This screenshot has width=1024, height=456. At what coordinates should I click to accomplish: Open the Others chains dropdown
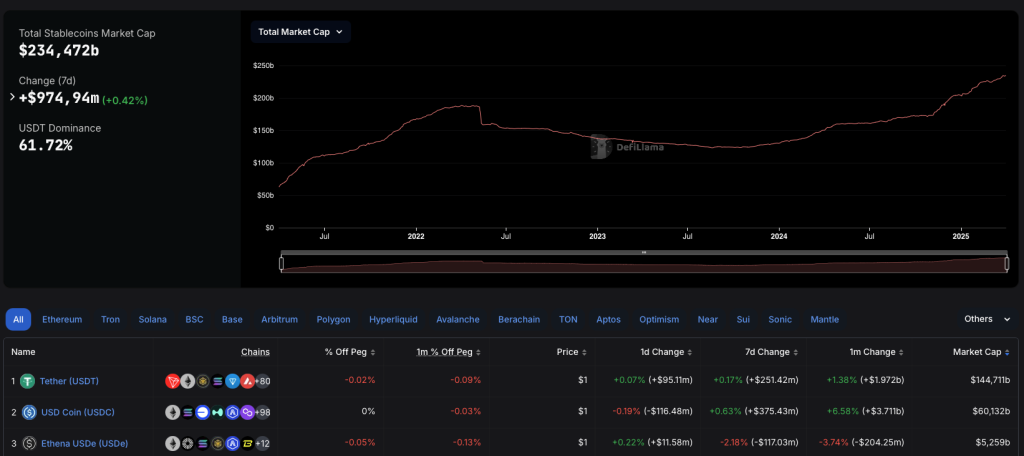pos(987,319)
